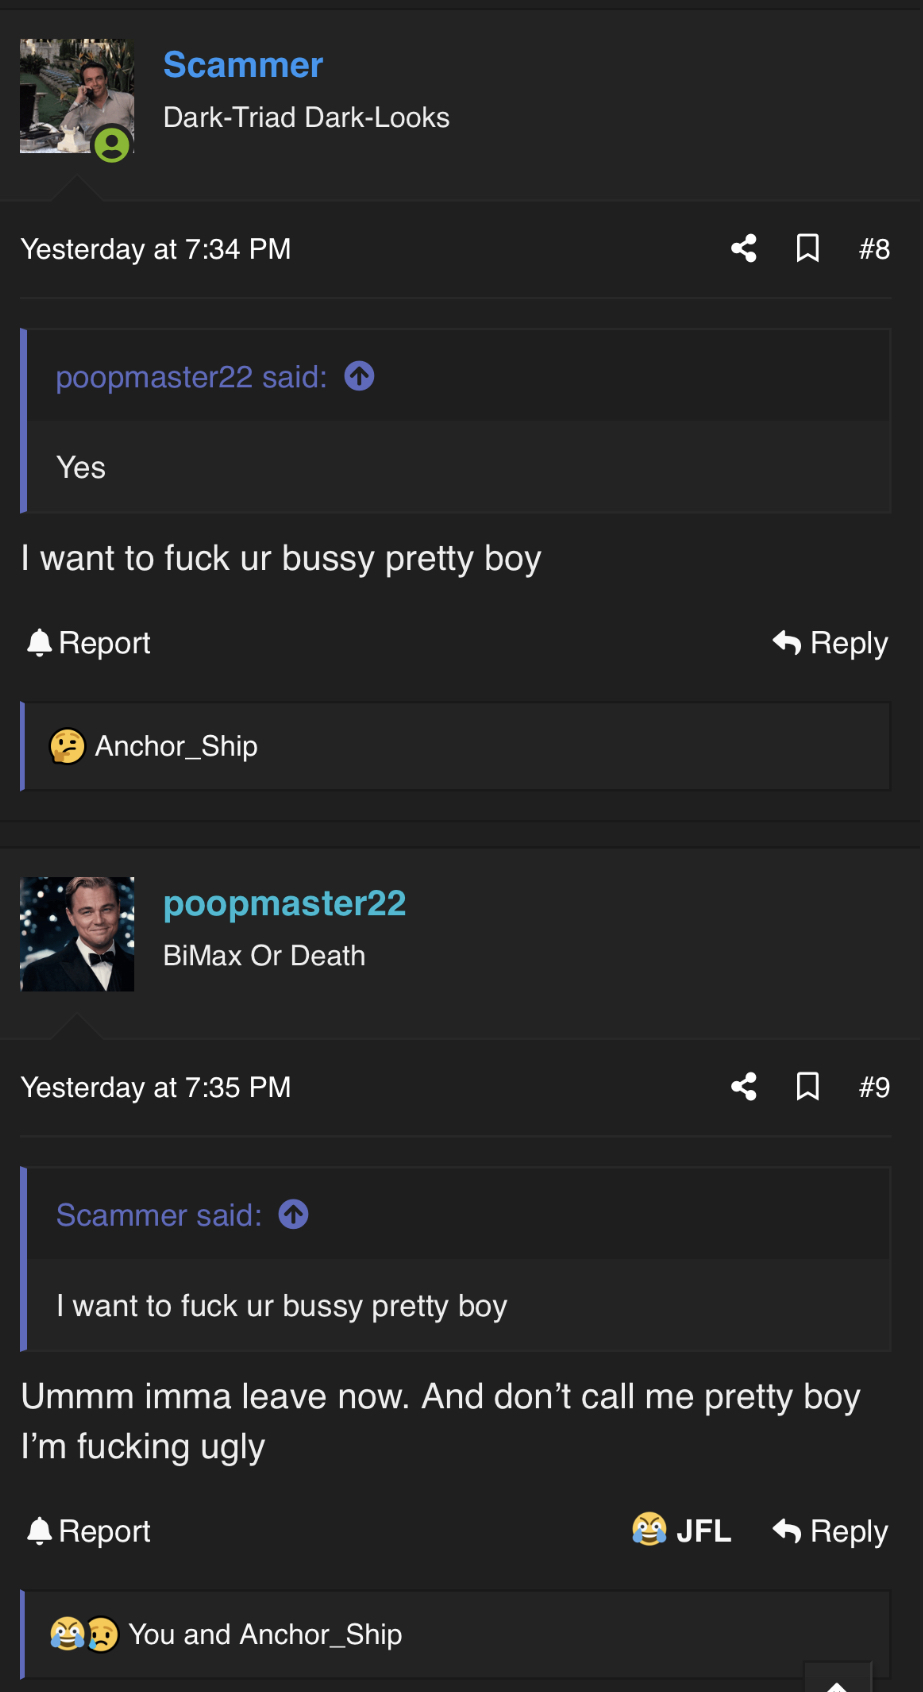
Task: Bookmark post #9
Action: [x=808, y=1086]
